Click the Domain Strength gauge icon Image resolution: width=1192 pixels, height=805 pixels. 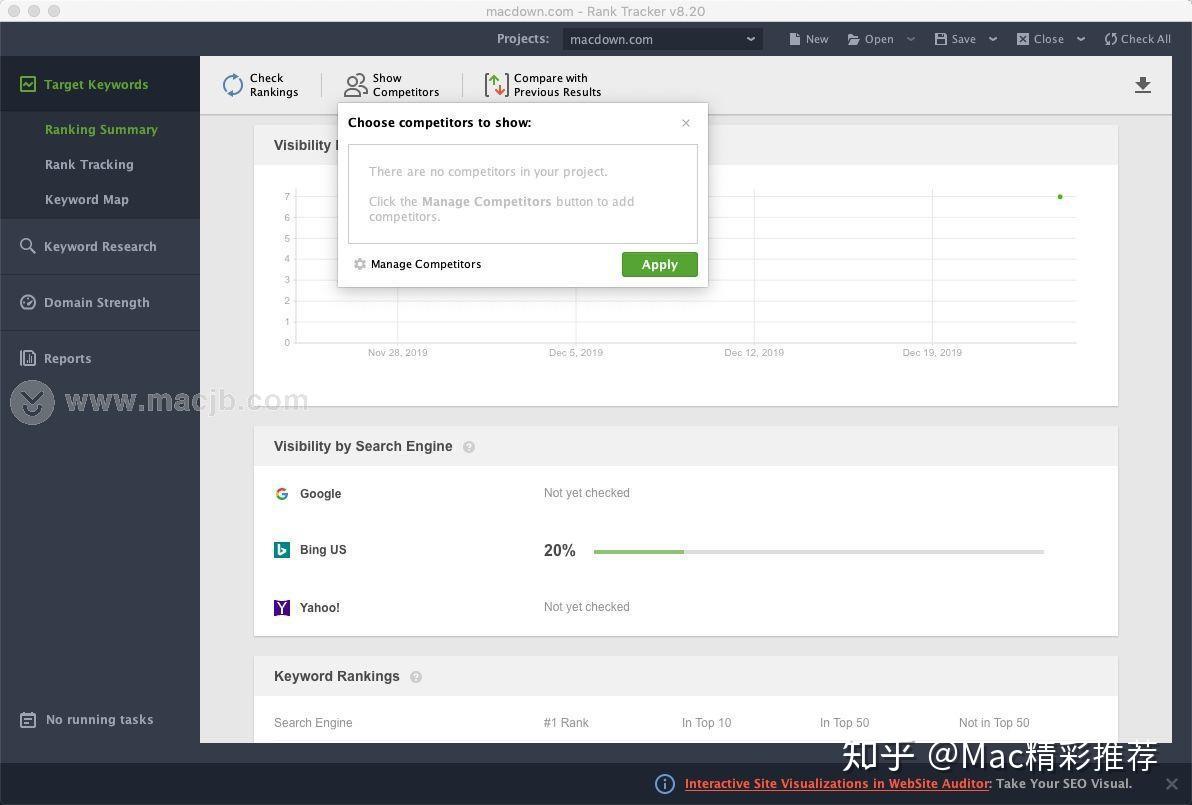point(28,302)
